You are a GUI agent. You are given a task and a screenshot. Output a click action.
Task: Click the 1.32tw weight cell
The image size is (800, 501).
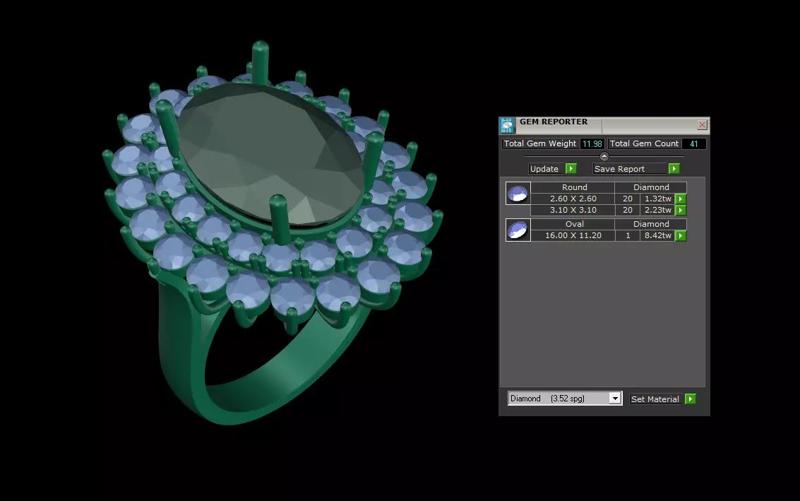pyautogui.click(x=658, y=199)
